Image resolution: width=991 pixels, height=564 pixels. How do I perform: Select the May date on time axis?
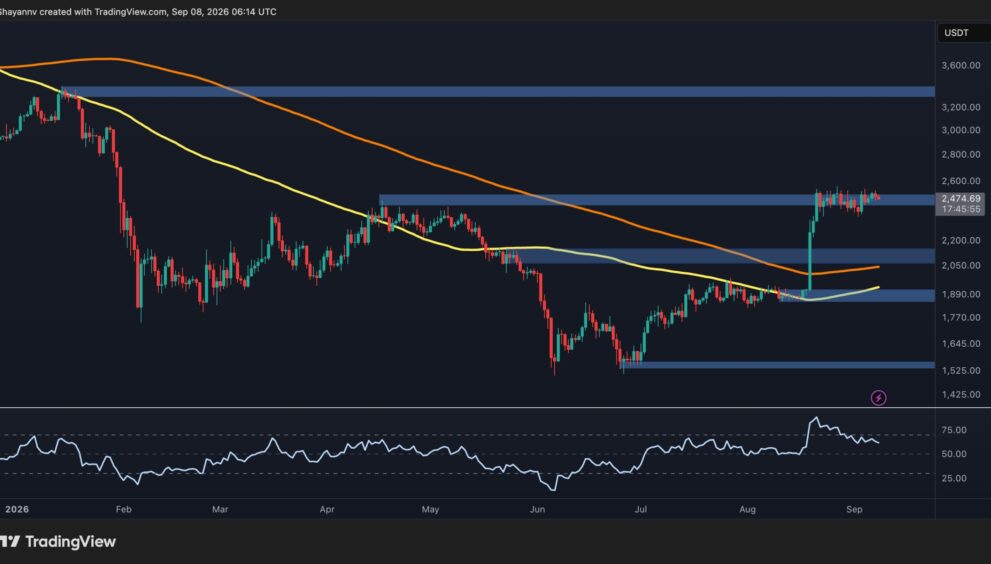pos(430,509)
